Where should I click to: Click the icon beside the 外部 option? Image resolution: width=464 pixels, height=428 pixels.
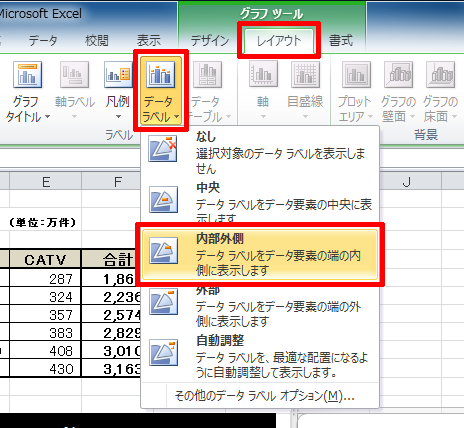click(x=163, y=302)
